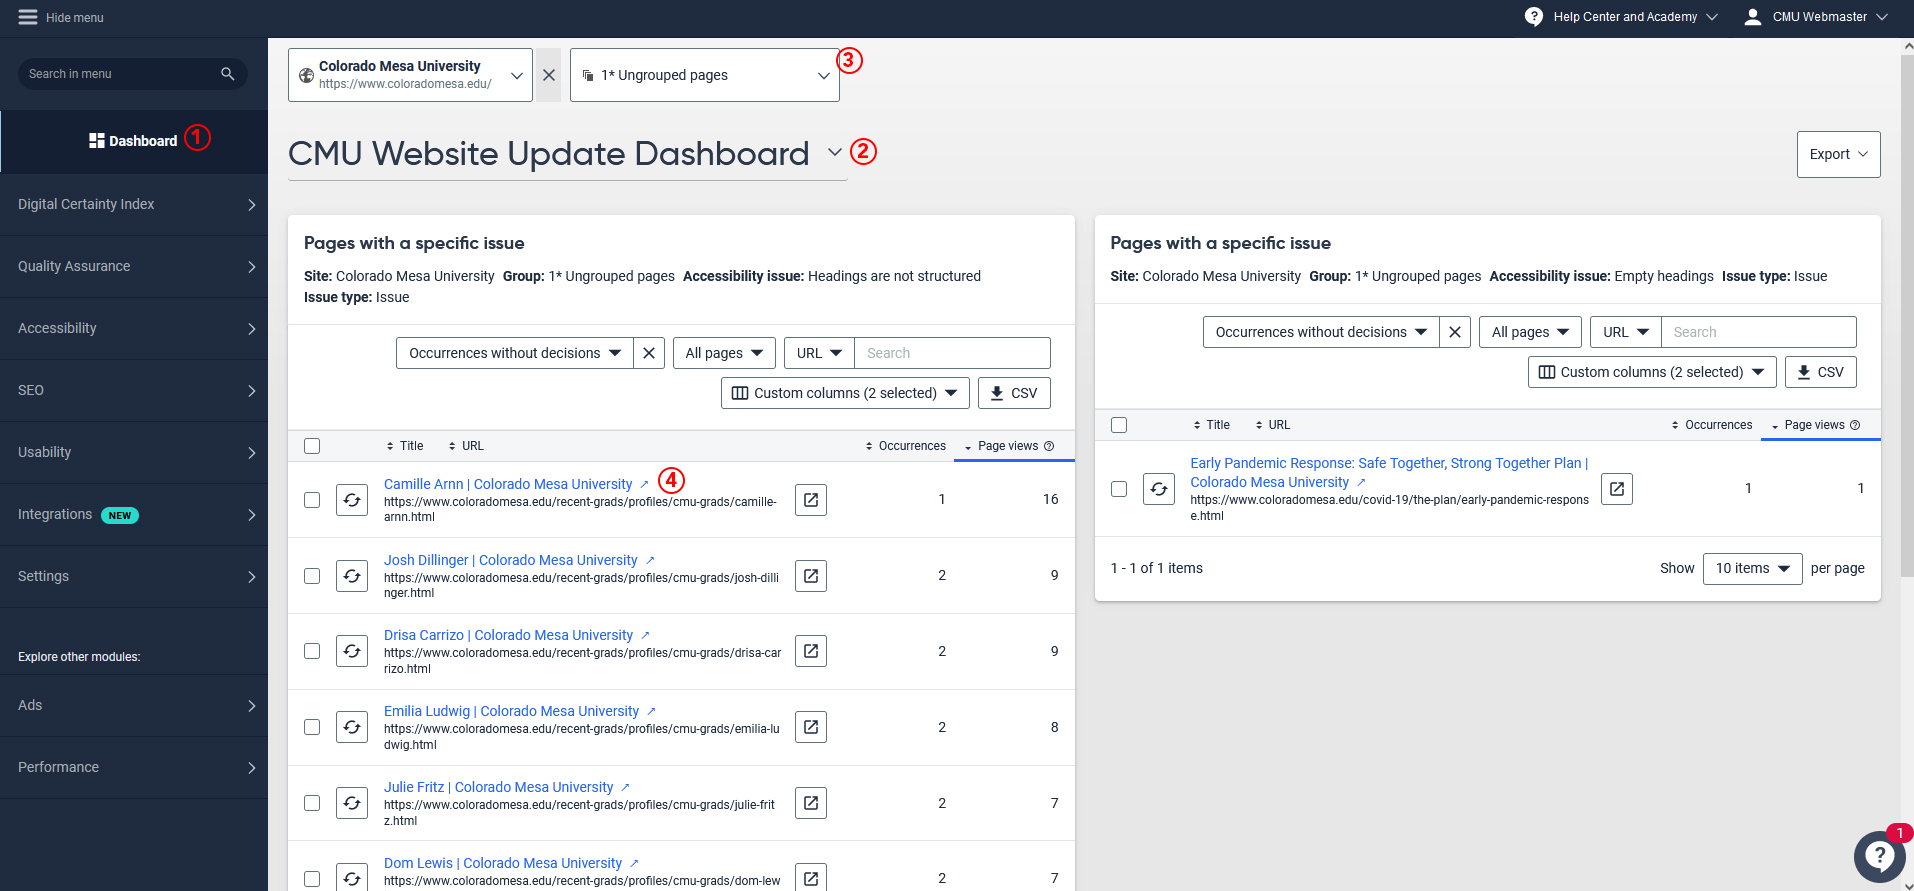Open the Colorado Mesa University site dropdown

point(410,75)
